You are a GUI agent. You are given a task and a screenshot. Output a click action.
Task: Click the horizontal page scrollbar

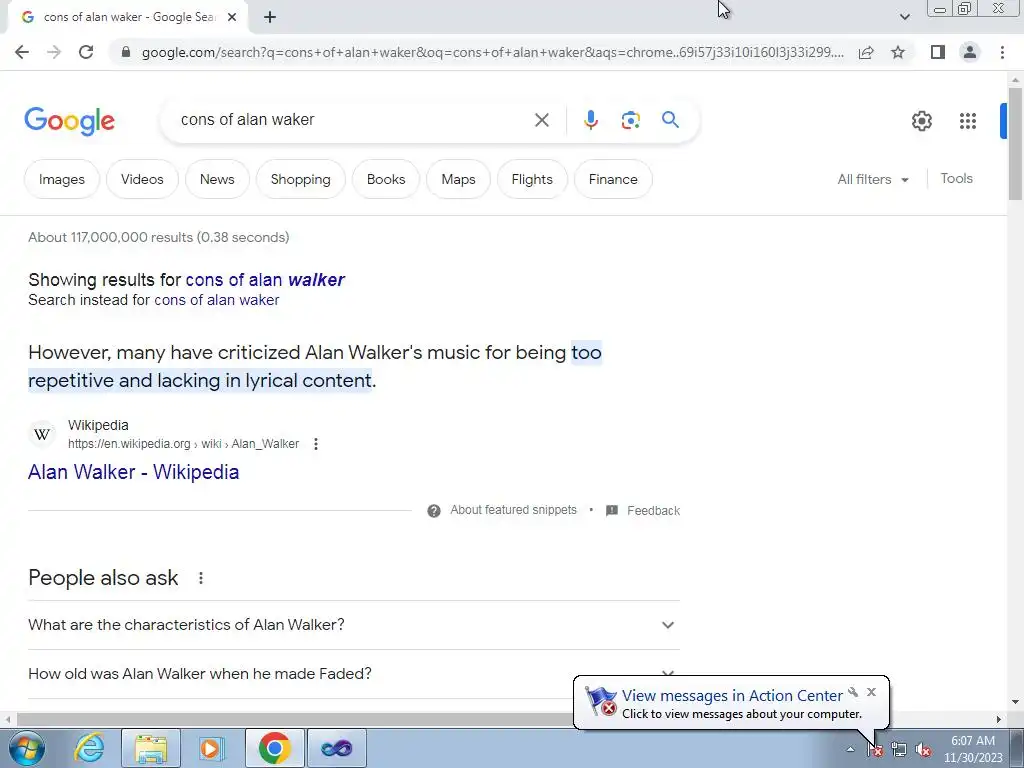click(294, 719)
